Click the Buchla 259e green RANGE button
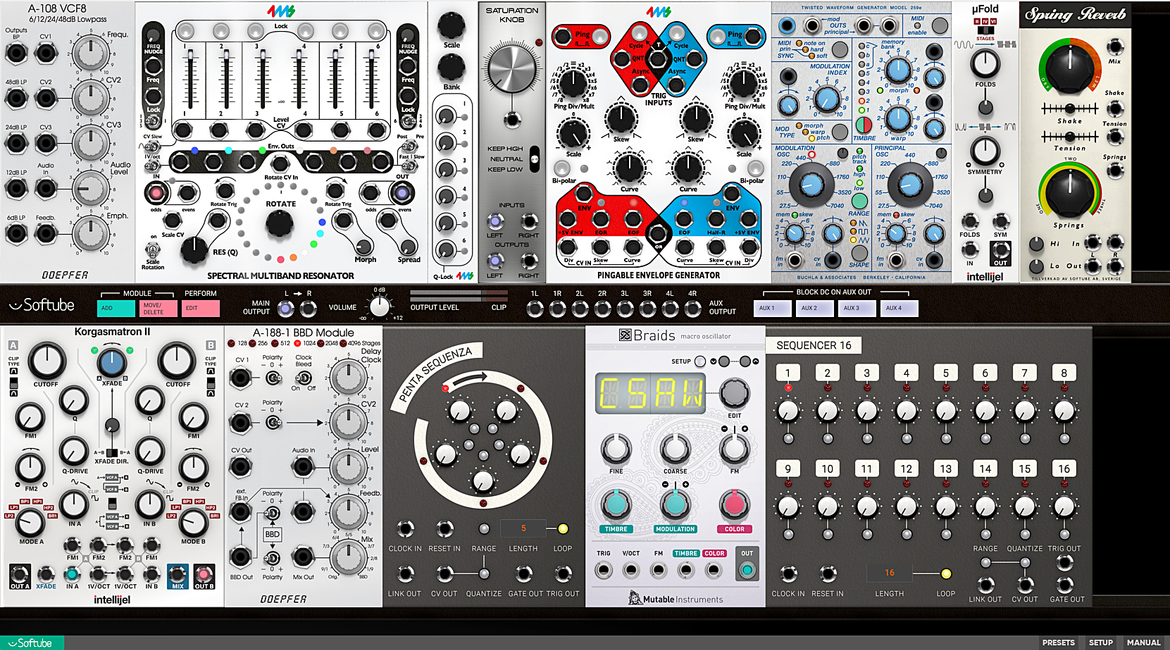The height and width of the screenshot is (650, 1170). (x=860, y=201)
